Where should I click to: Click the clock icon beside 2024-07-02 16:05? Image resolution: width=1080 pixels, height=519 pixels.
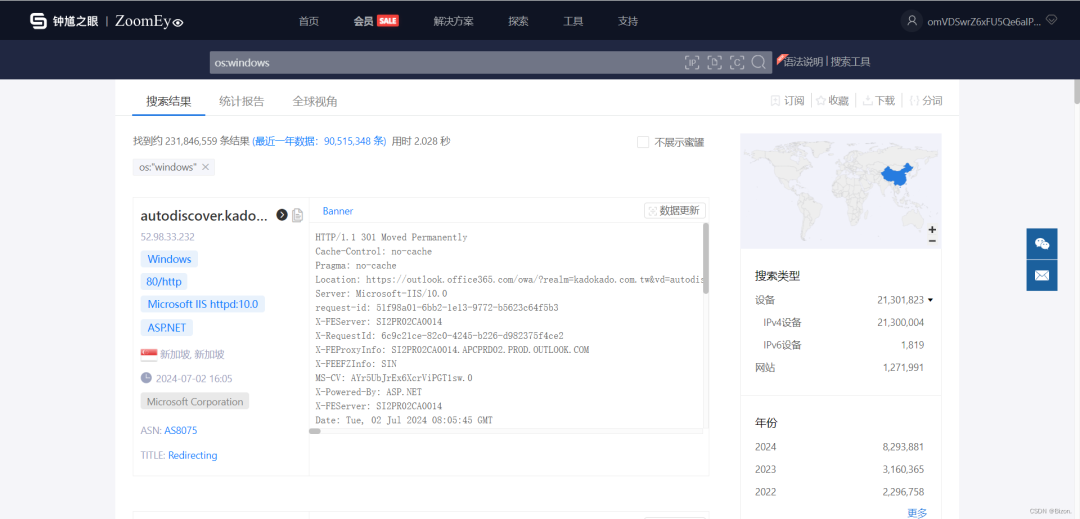tap(146, 378)
